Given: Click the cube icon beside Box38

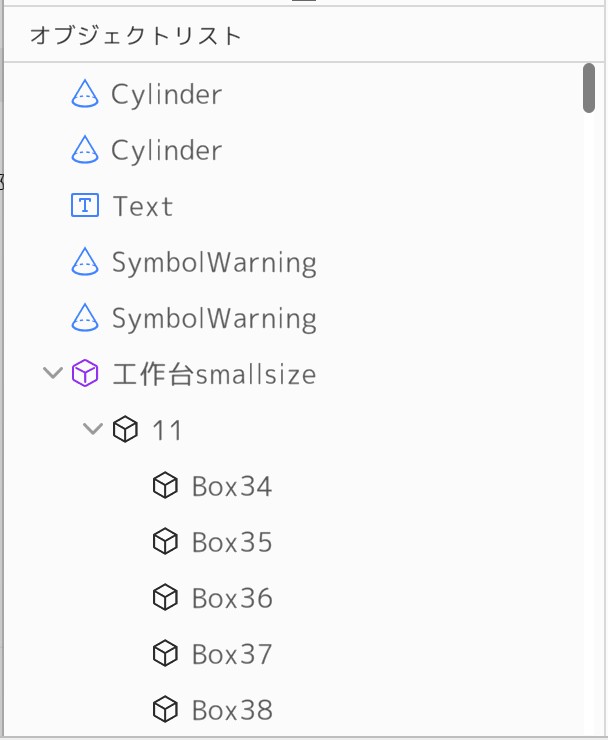Looking at the screenshot, I should pos(165,710).
